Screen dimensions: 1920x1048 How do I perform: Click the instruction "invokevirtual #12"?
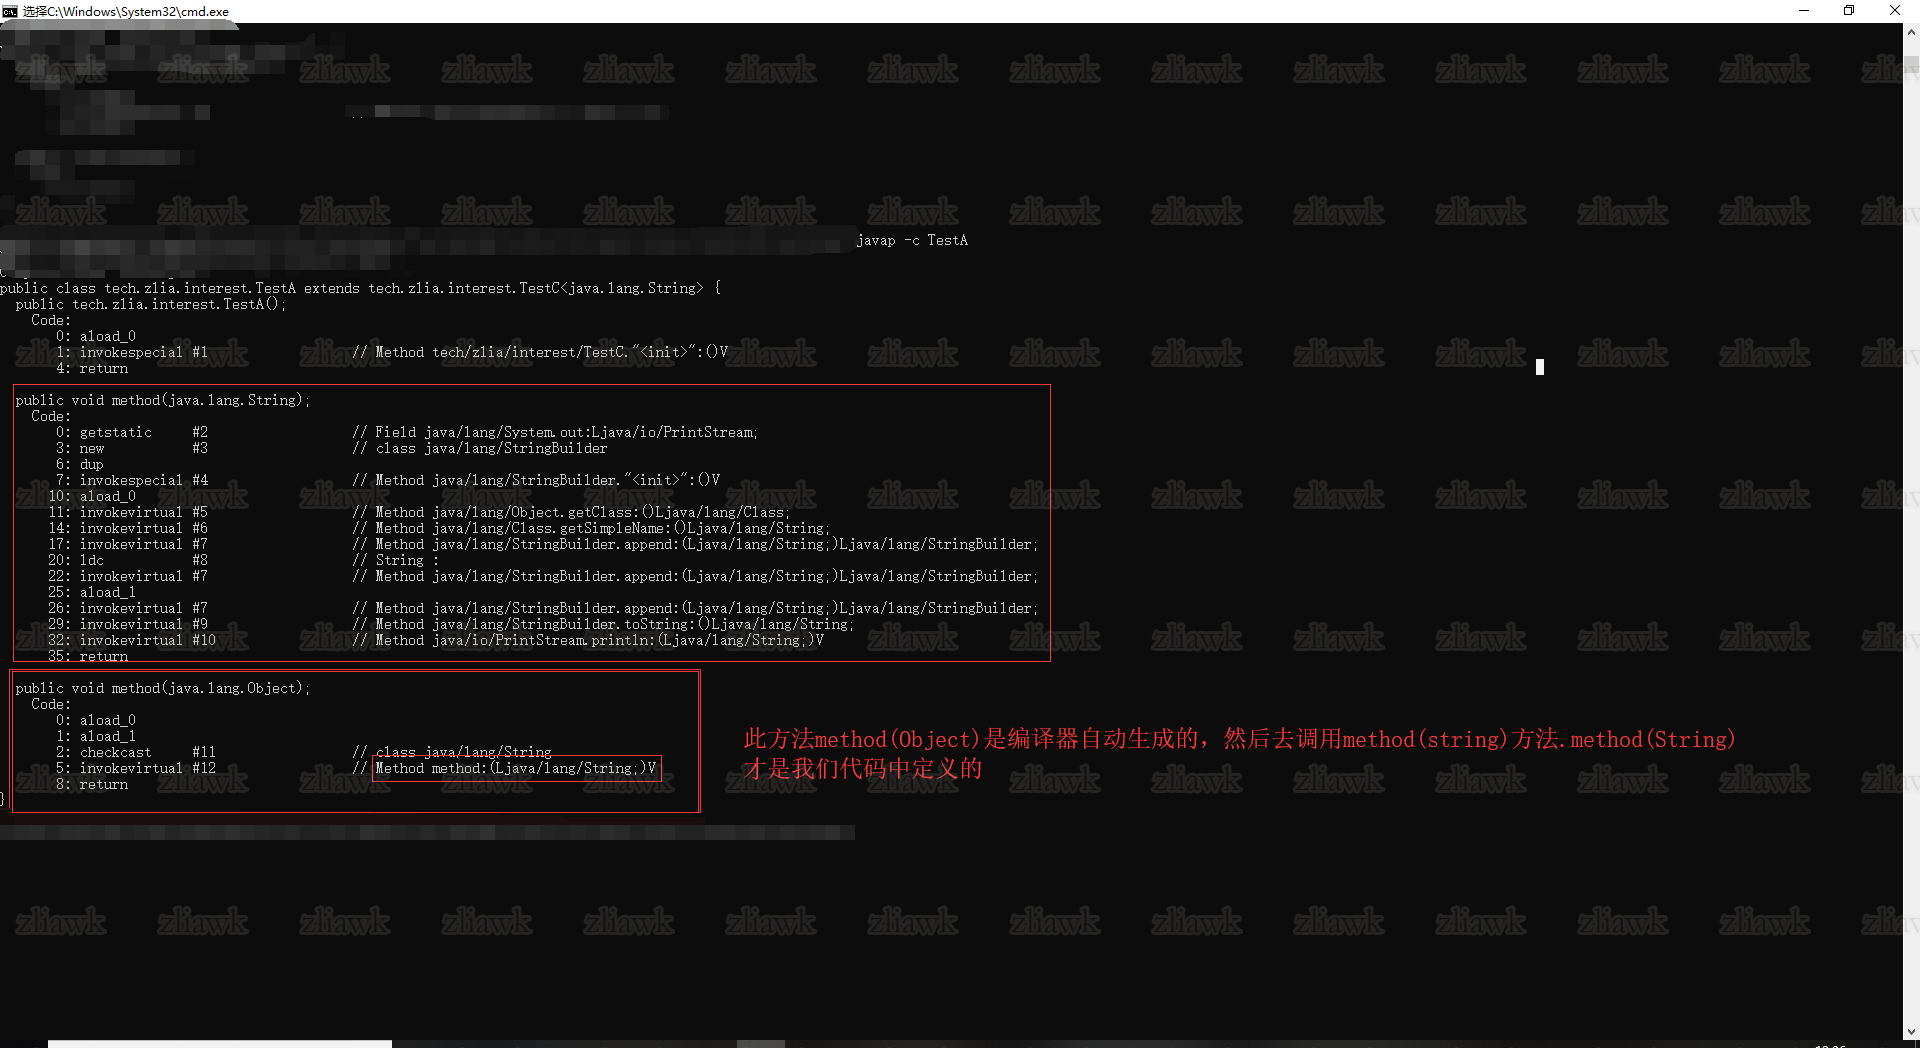tap(148, 769)
